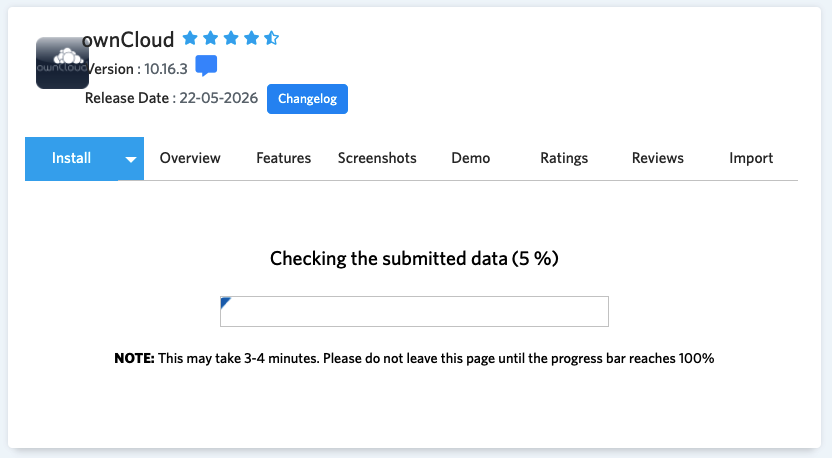Viewport: 832px width, 458px height.
Task: Select the Install tab
Action: [71, 158]
